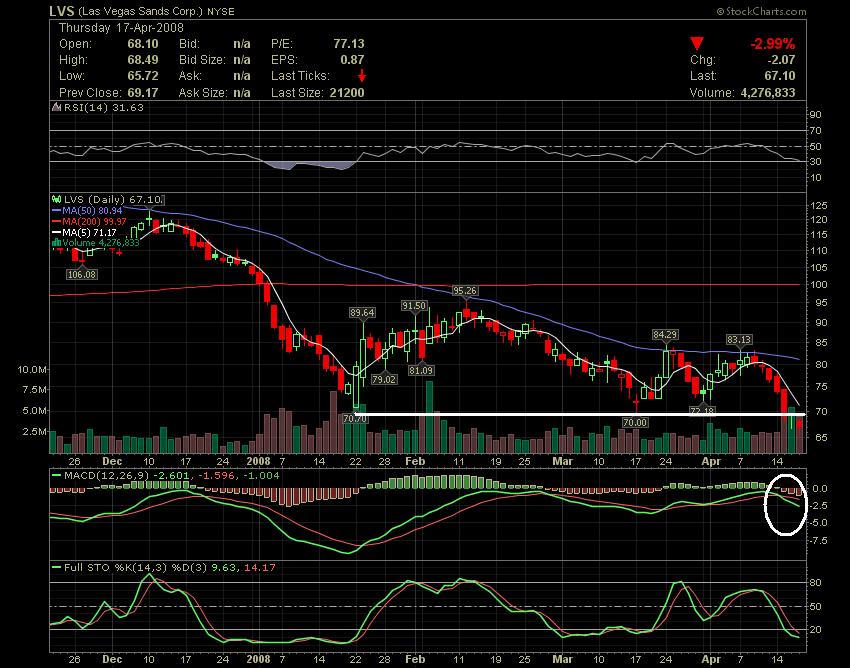This screenshot has width=850, height=668.
Task: Click the 7.5M volume axis label
Action: coord(35,390)
